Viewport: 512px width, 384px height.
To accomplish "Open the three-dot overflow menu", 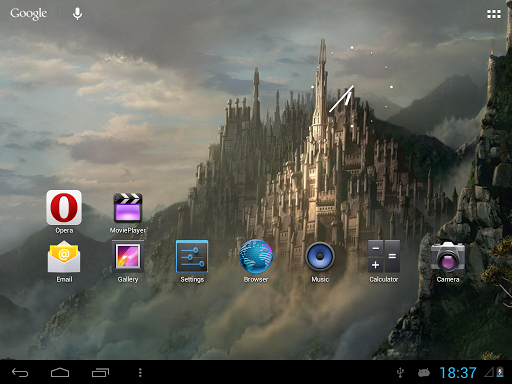I will 140,372.
